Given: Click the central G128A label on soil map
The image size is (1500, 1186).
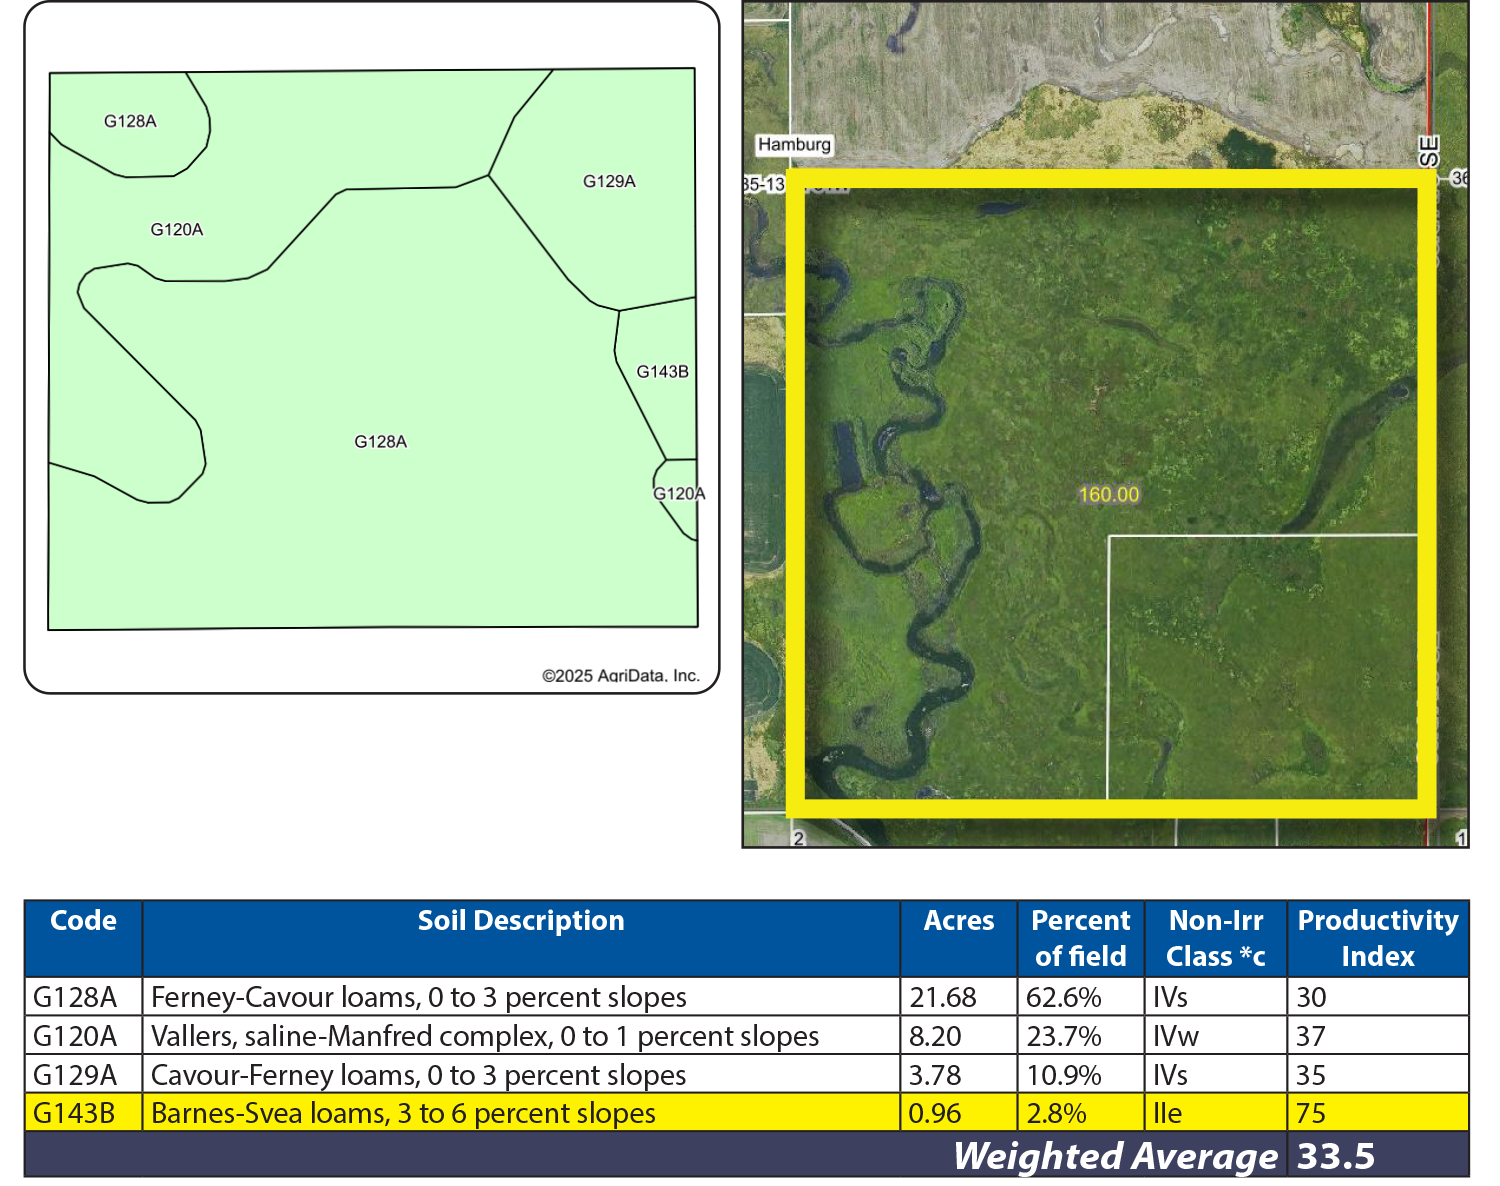Looking at the screenshot, I should click(380, 441).
